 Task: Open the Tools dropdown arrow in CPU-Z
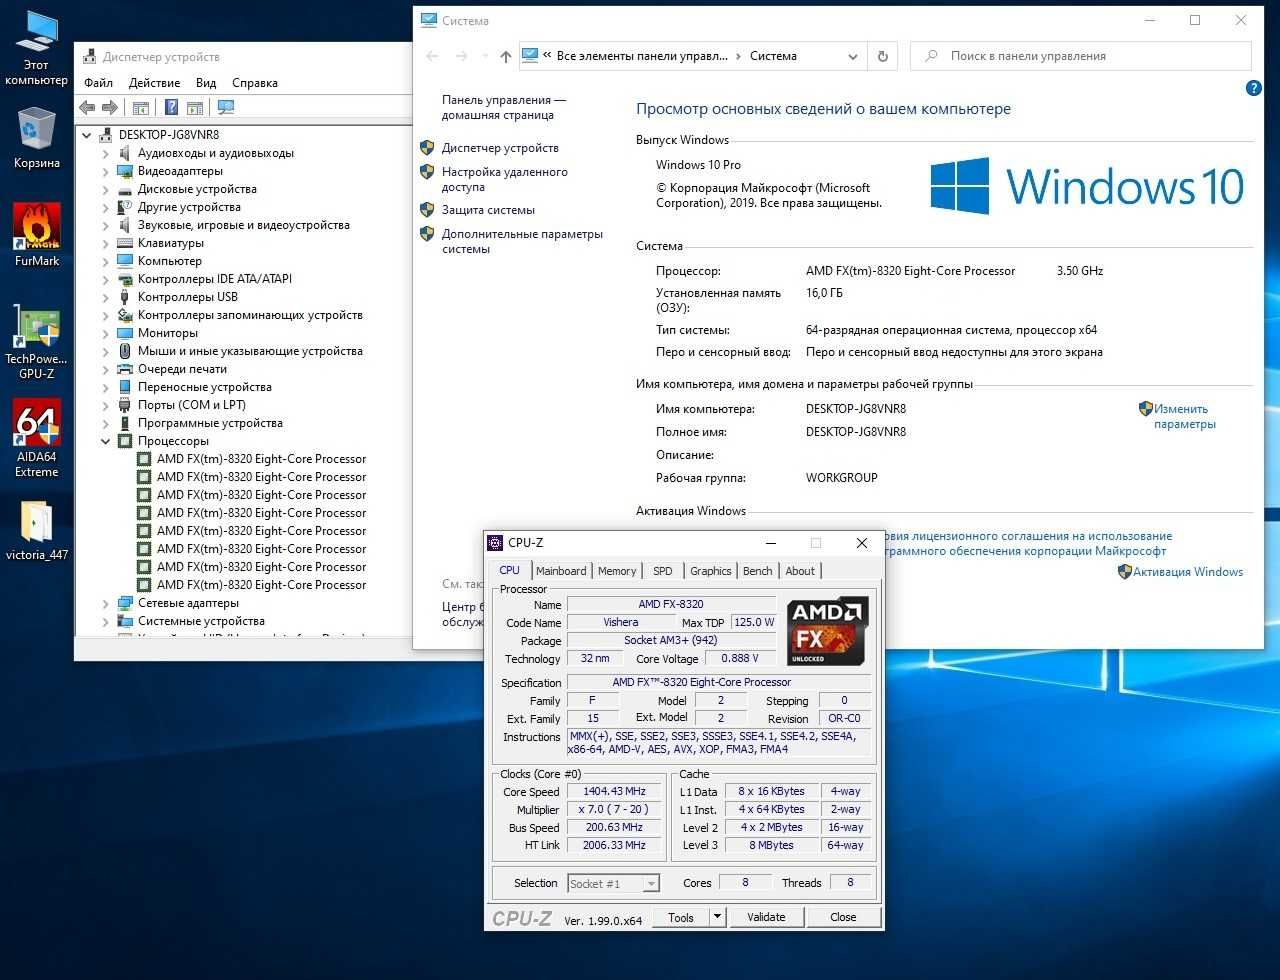coord(717,917)
